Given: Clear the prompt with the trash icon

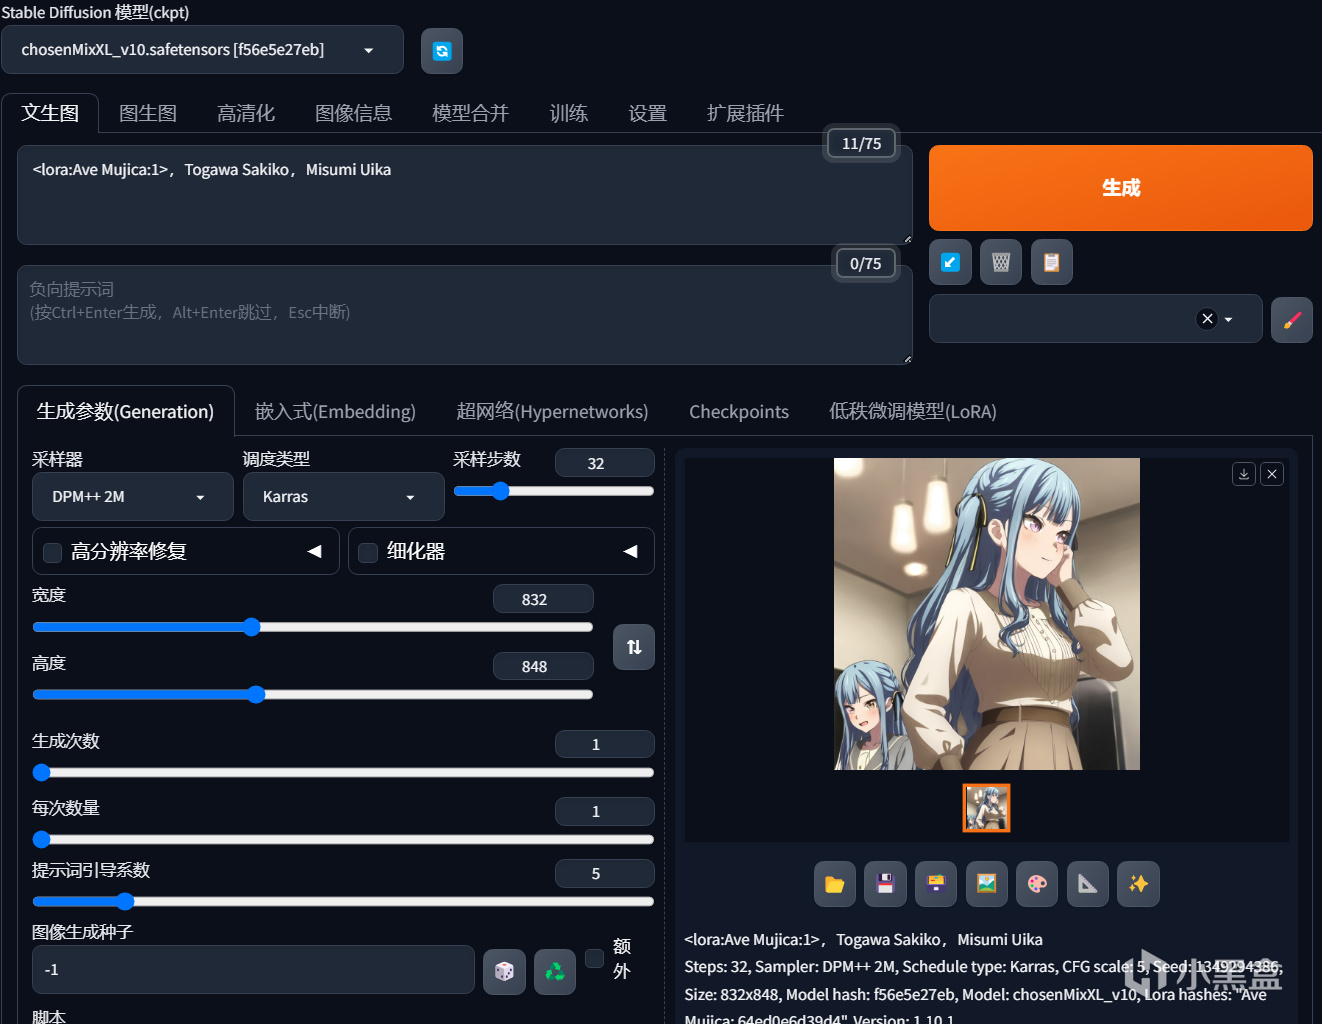Looking at the screenshot, I should click(x=1001, y=262).
